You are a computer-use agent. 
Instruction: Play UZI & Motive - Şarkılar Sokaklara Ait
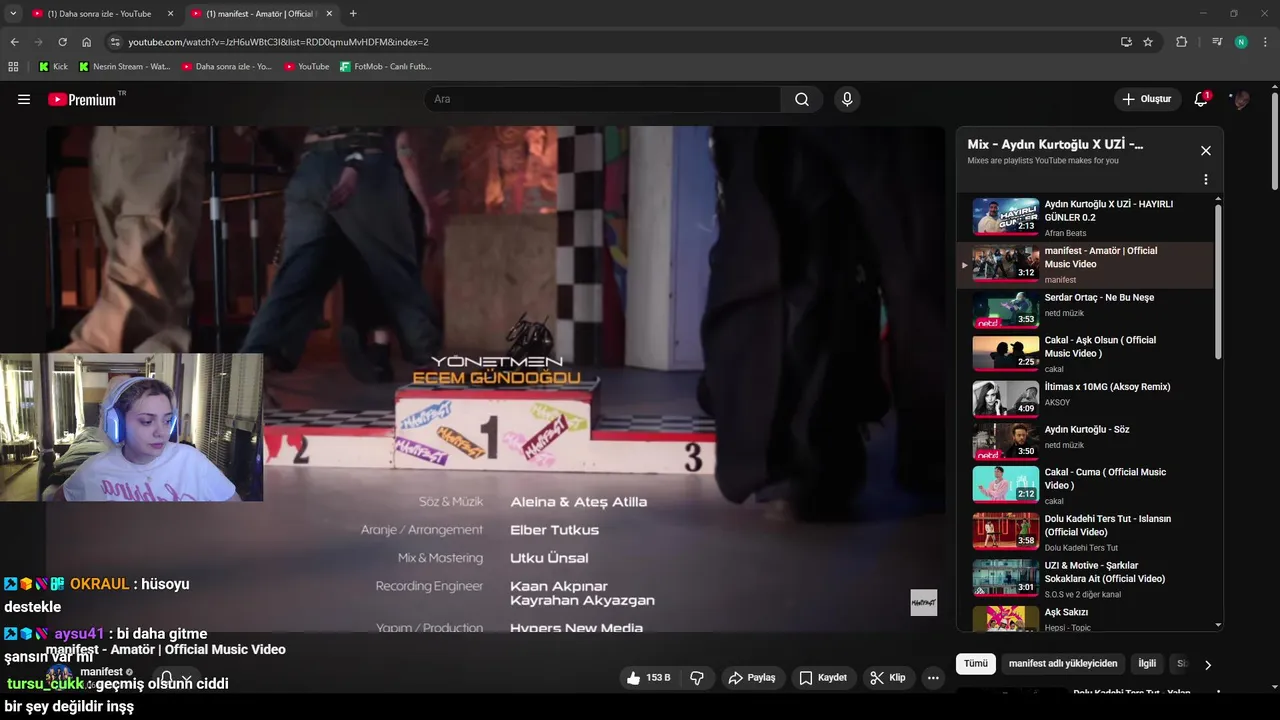tap(1085, 578)
